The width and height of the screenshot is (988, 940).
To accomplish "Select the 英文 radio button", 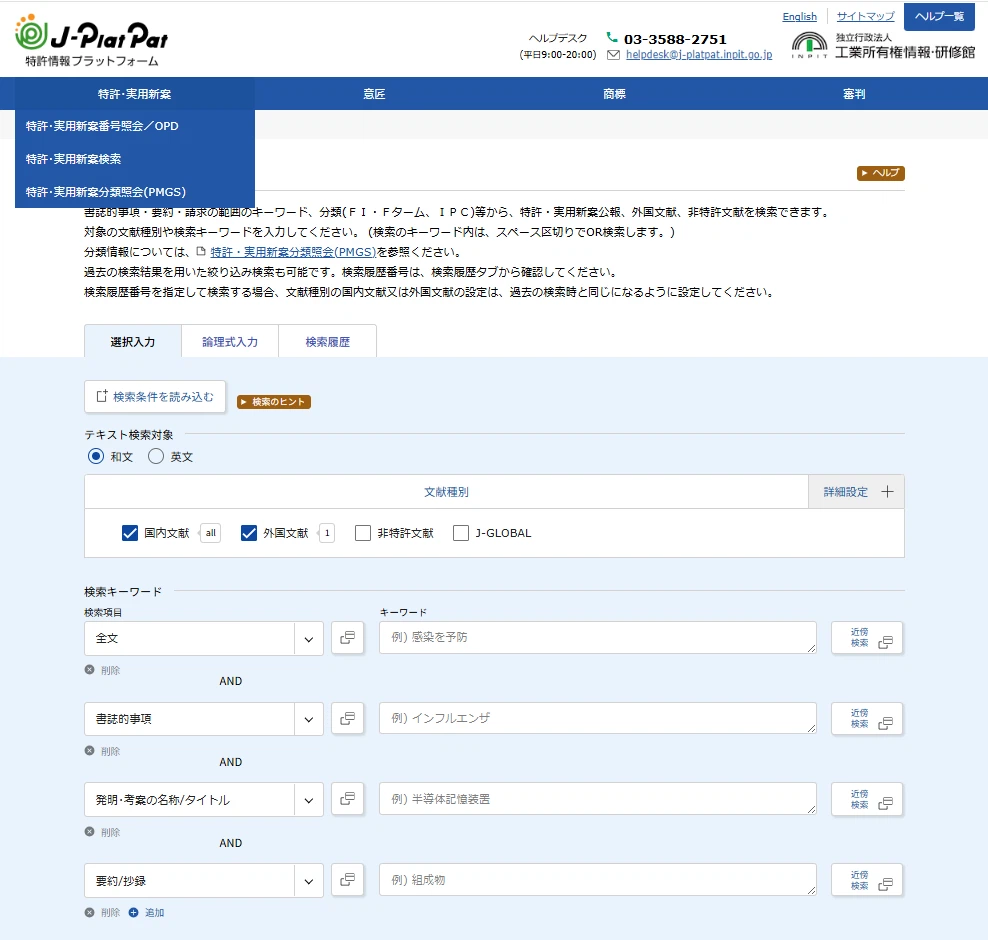I will click(156, 456).
